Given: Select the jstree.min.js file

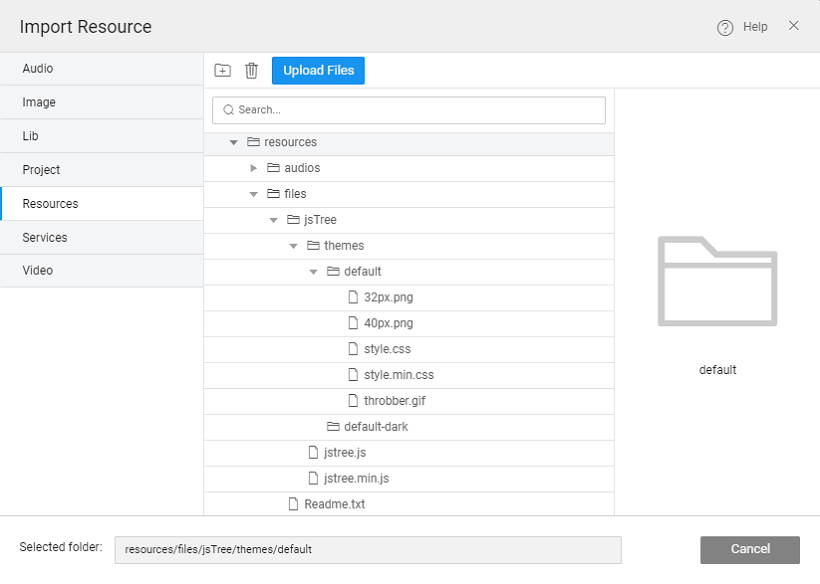Looking at the screenshot, I should point(356,478).
